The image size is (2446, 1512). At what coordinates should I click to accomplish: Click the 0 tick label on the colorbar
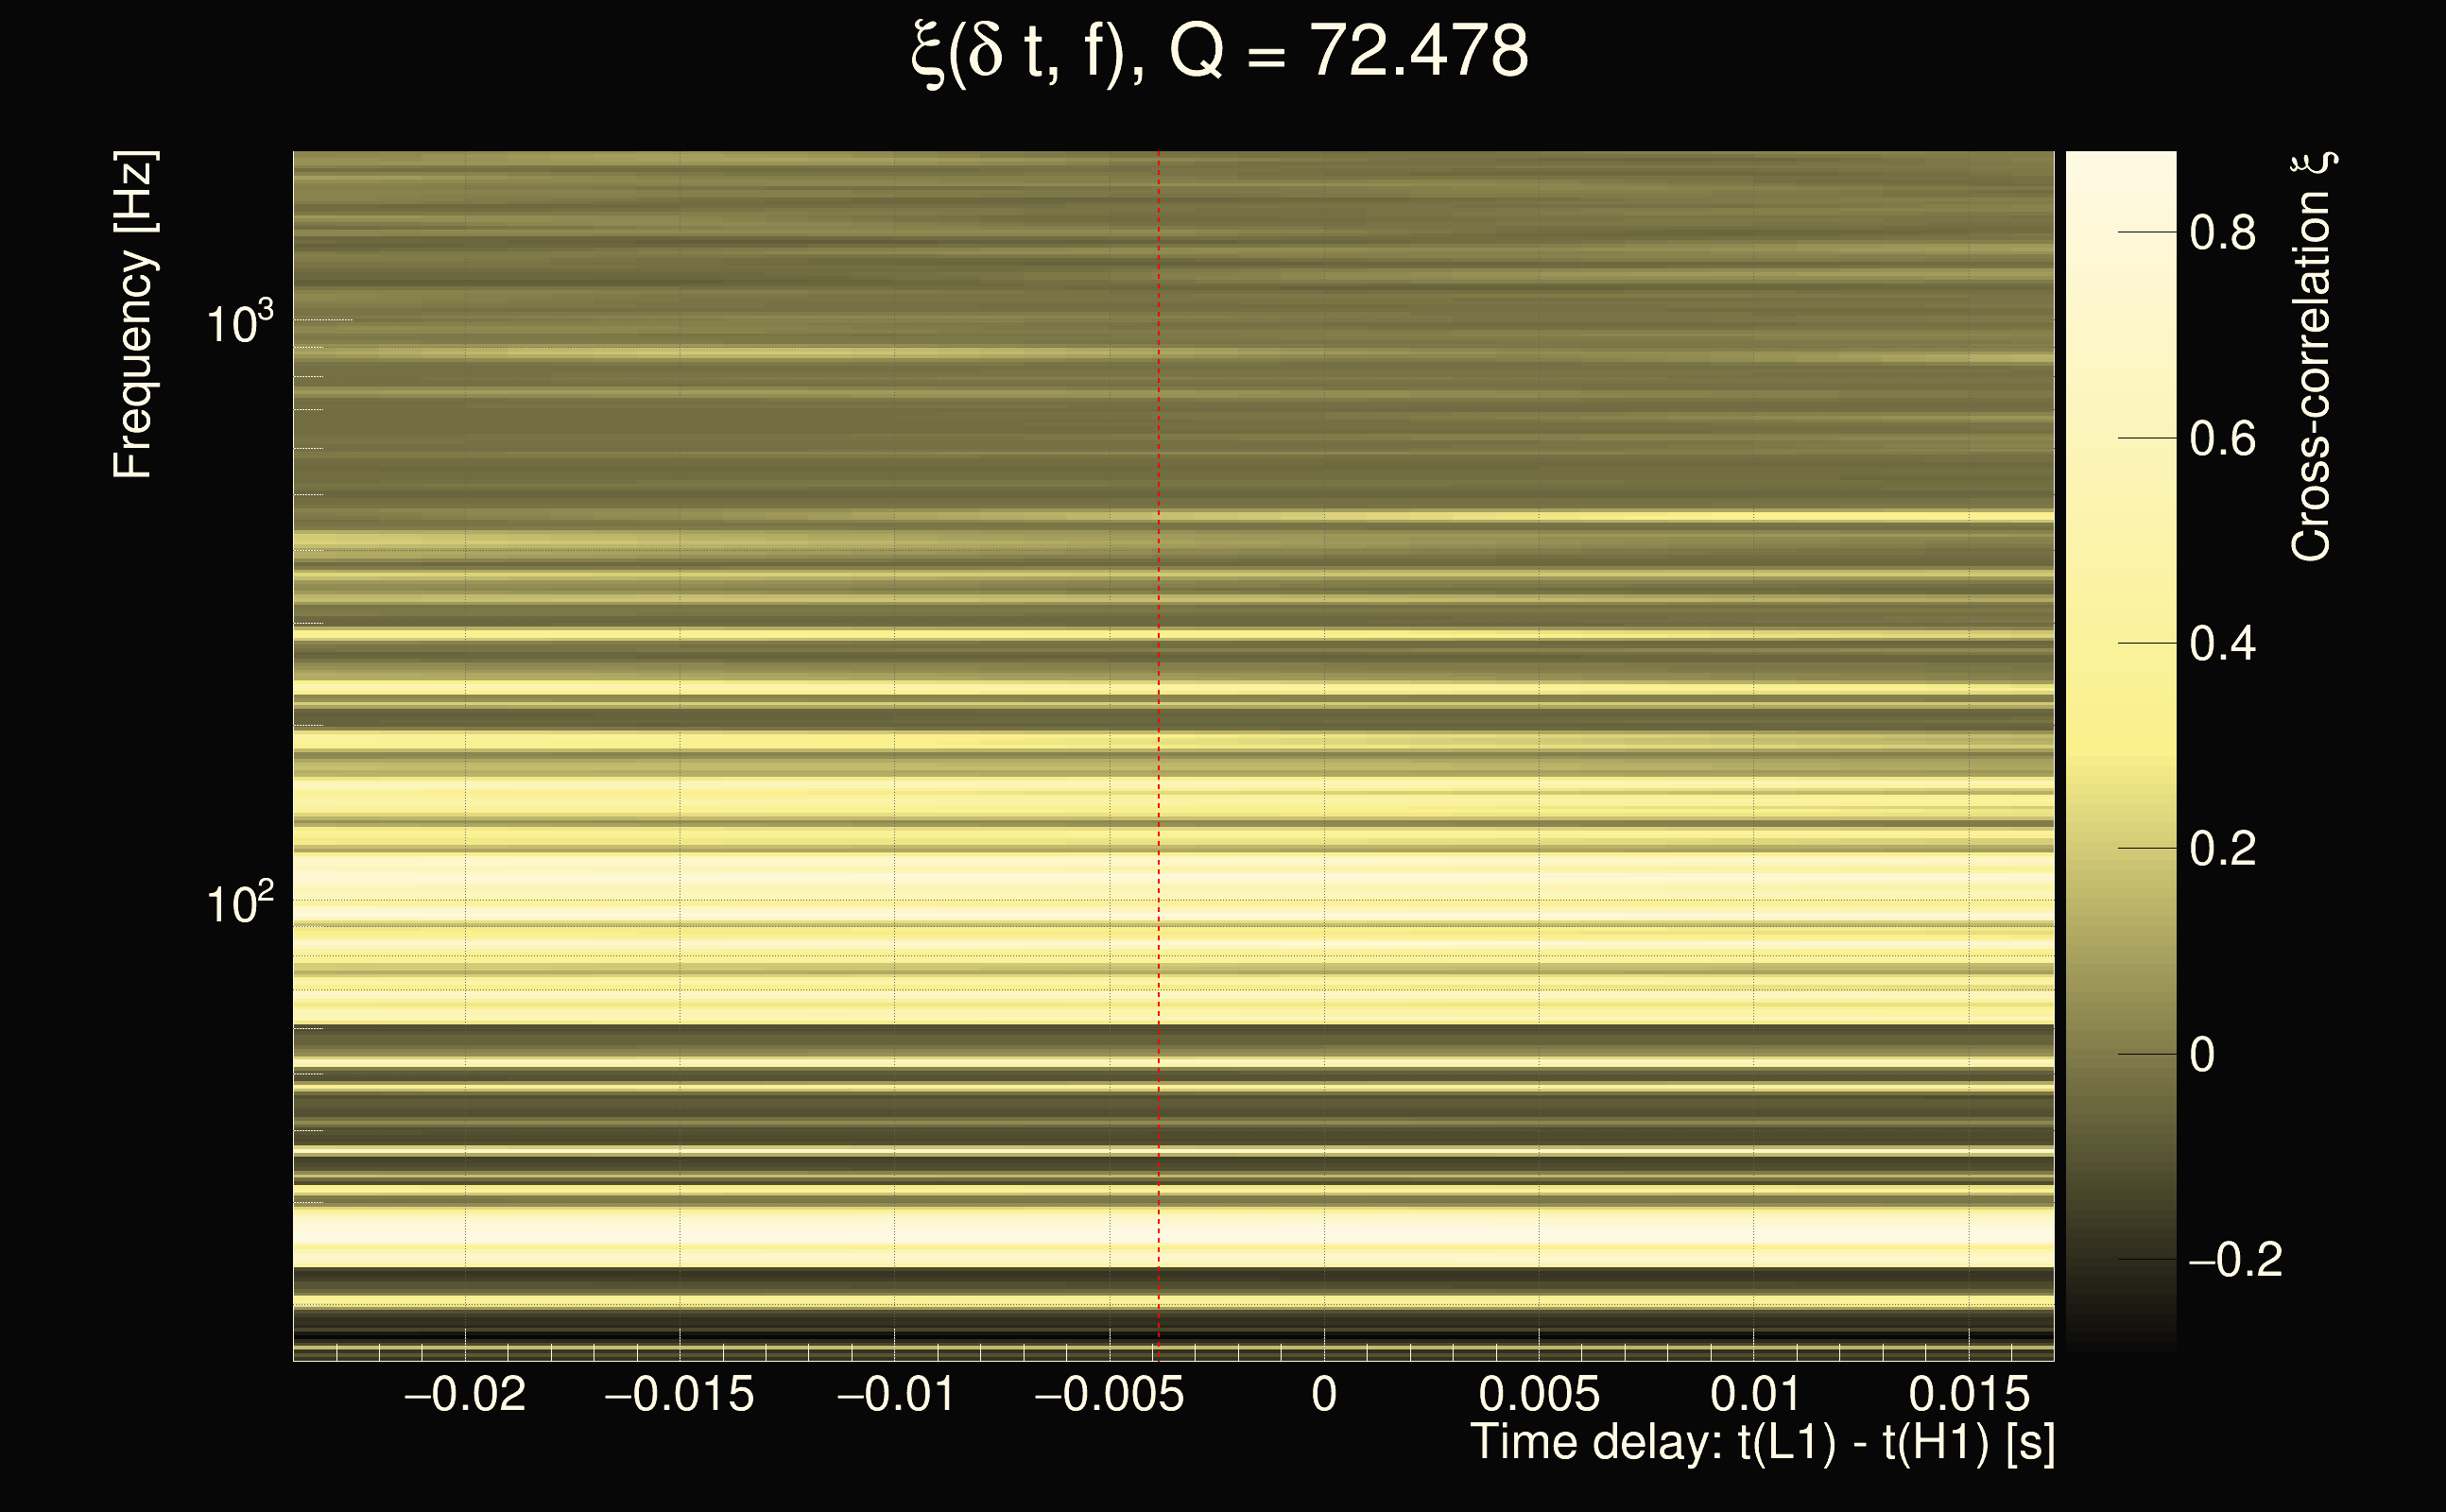pos(2202,1055)
